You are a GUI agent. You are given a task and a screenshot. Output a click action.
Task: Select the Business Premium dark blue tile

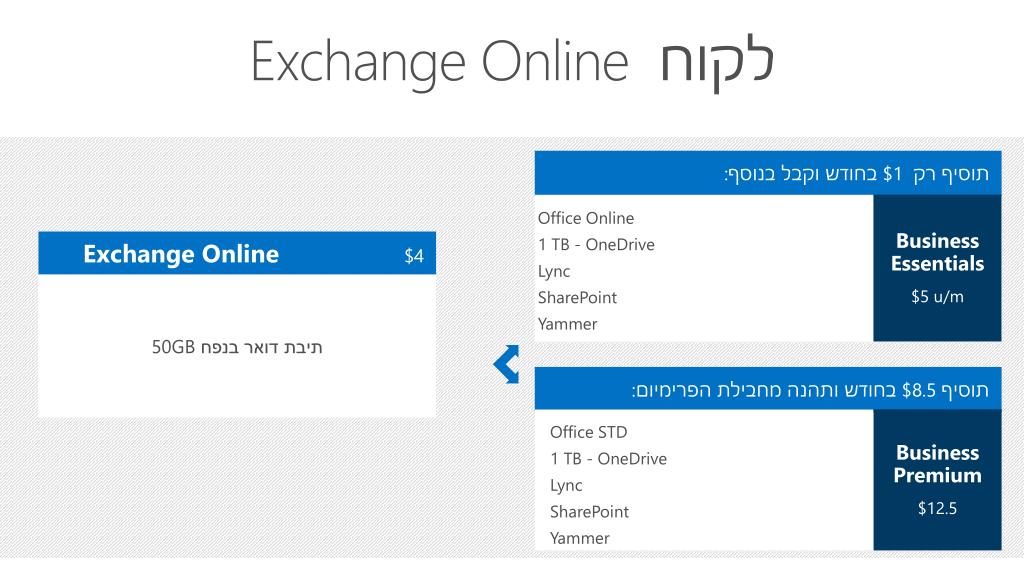937,480
